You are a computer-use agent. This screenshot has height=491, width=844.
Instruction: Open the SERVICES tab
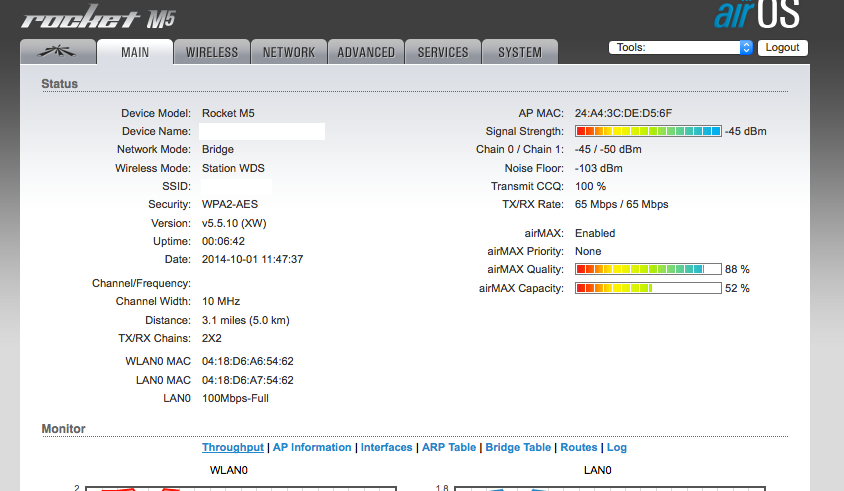[x=443, y=52]
